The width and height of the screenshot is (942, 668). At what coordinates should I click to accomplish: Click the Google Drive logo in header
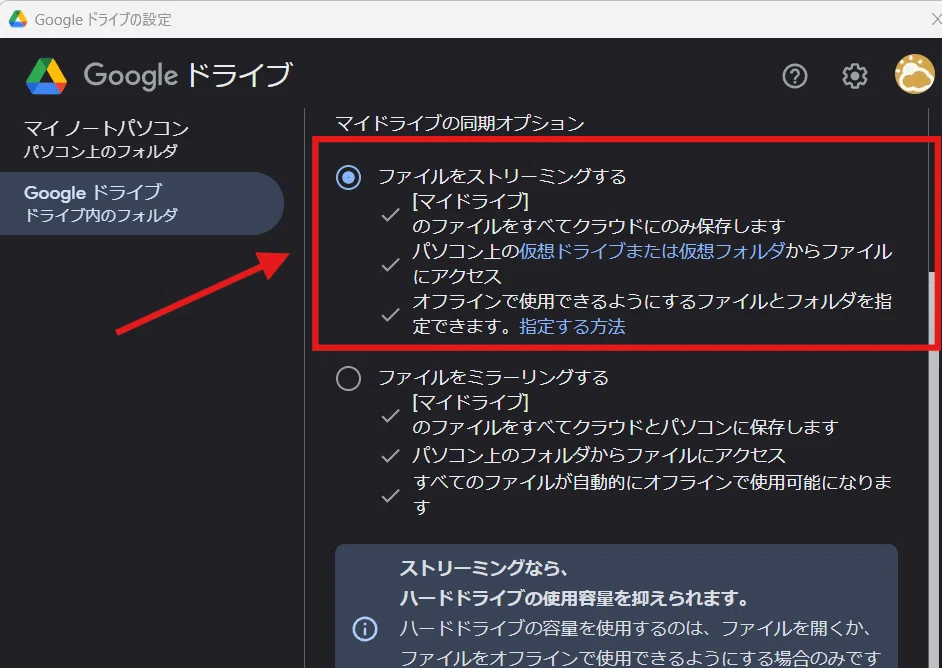pyautogui.click(x=46, y=76)
